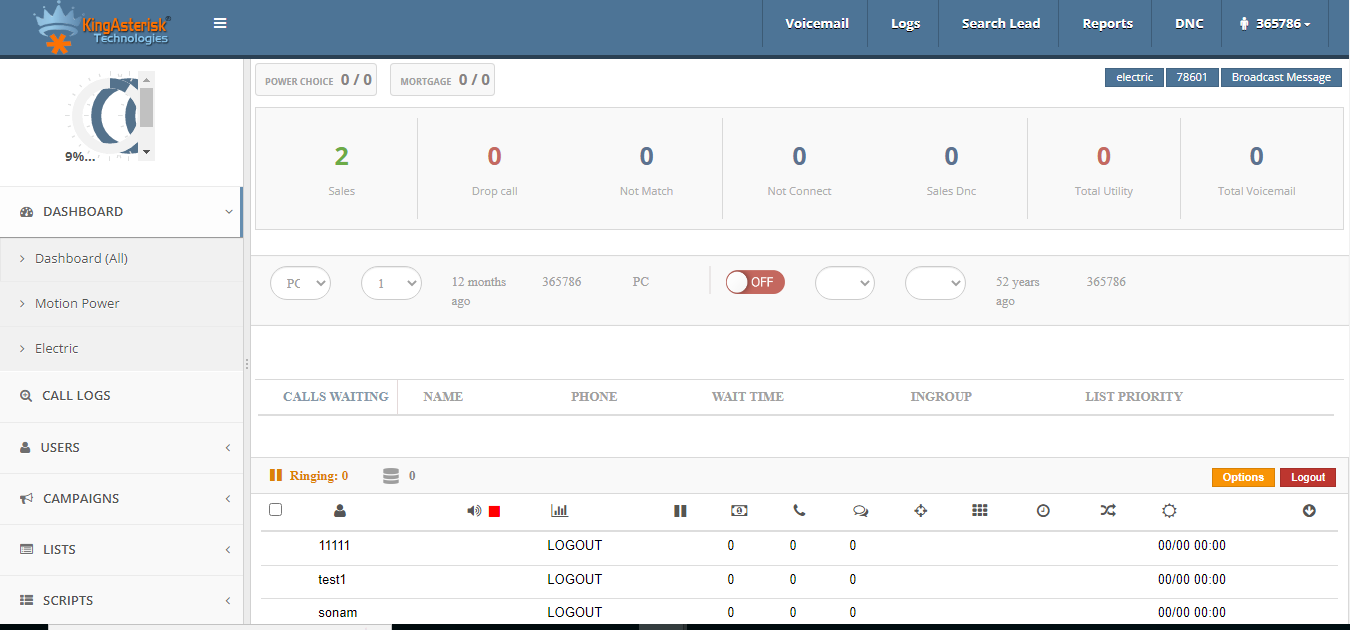Tick the select-all checkbox in the agent table
Screen dimensions: 1350x630
point(275,510)
